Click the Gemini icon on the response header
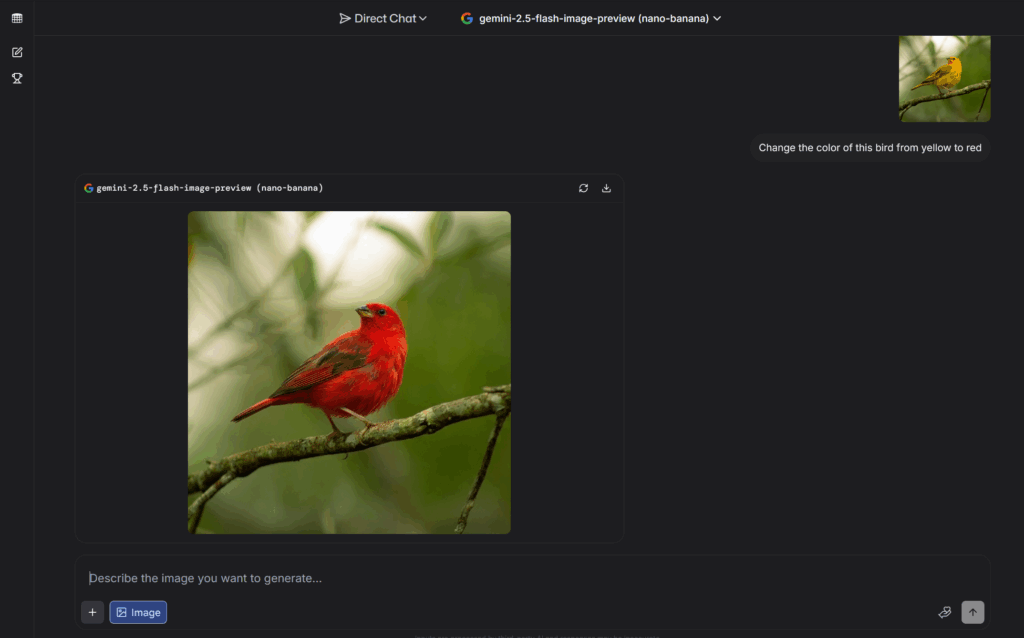The height and width of the screenshot is (638, 1024). pyautogui.click(x=87, y=187)
